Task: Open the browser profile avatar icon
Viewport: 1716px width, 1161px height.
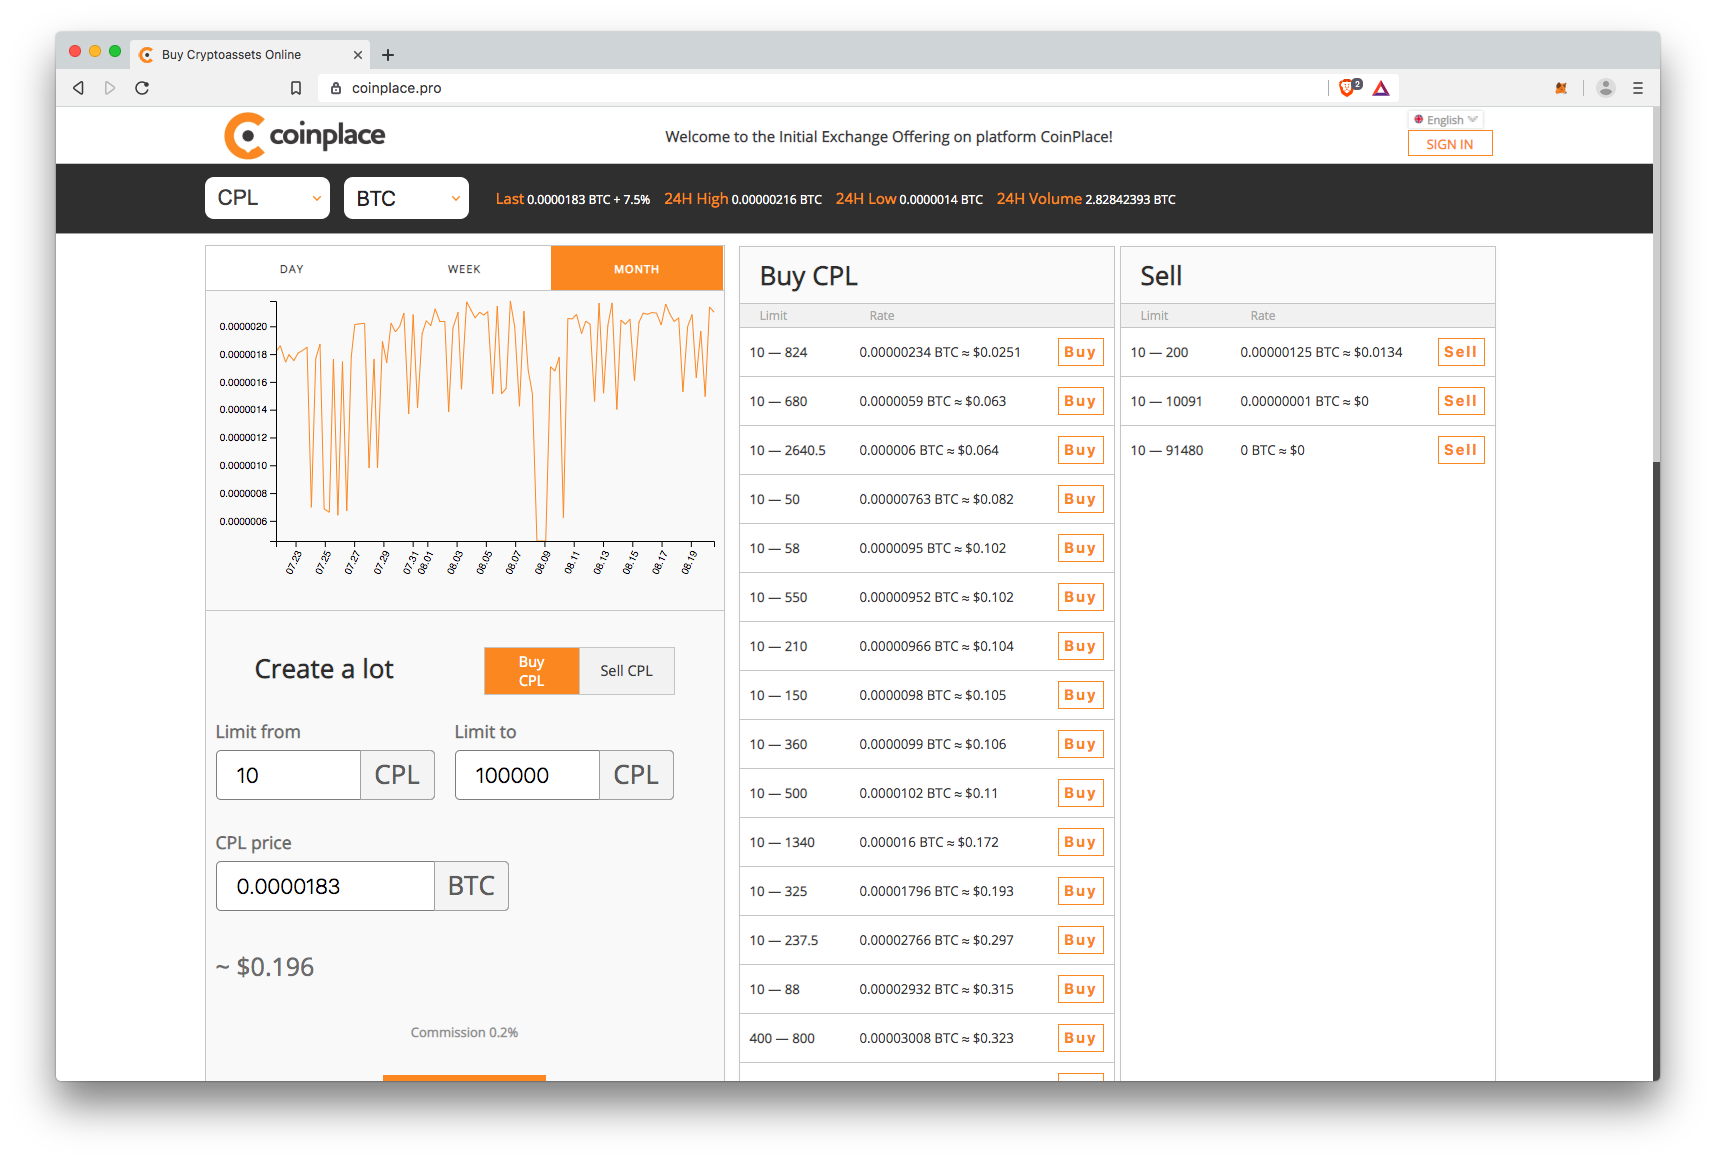Action: [1606, 88]
